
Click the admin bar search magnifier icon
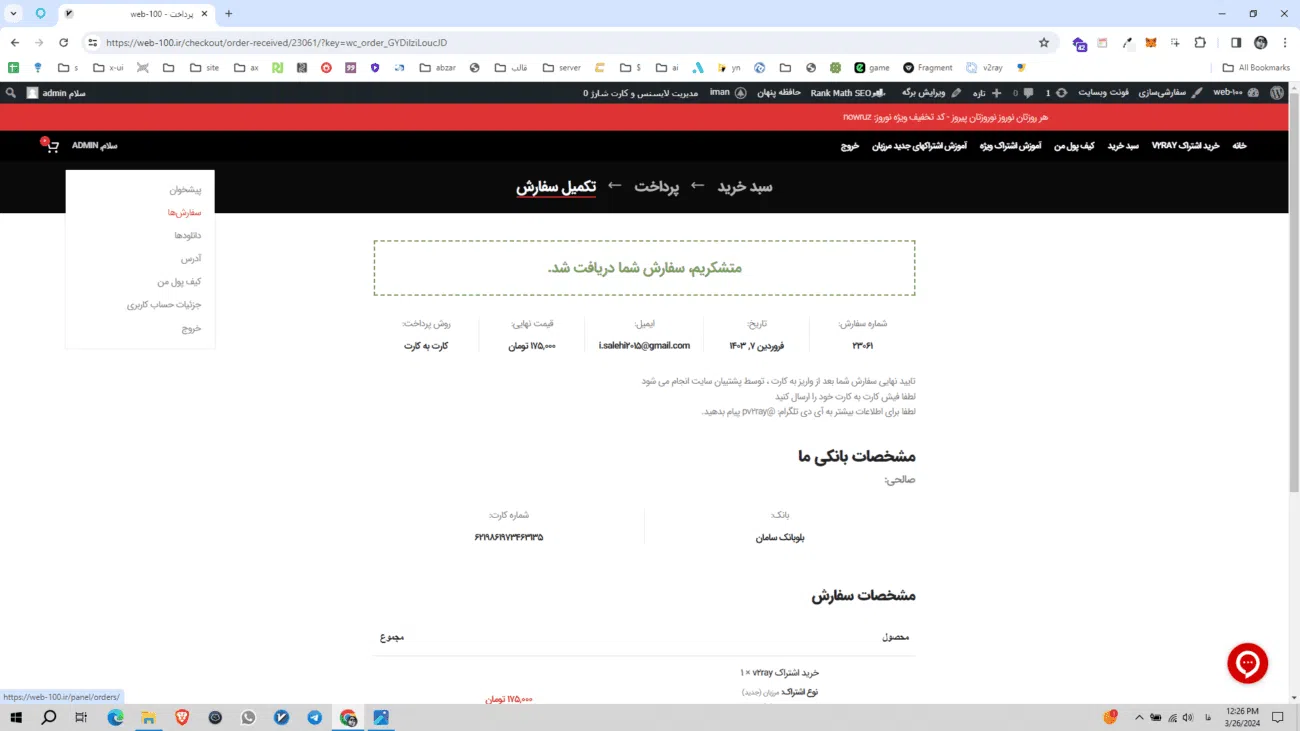[11, 93]
